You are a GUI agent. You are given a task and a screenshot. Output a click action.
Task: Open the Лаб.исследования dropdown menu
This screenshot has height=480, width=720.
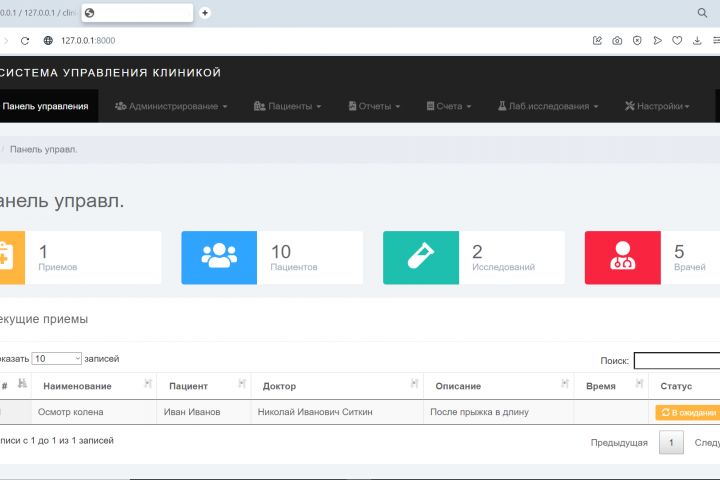[548, 106]
